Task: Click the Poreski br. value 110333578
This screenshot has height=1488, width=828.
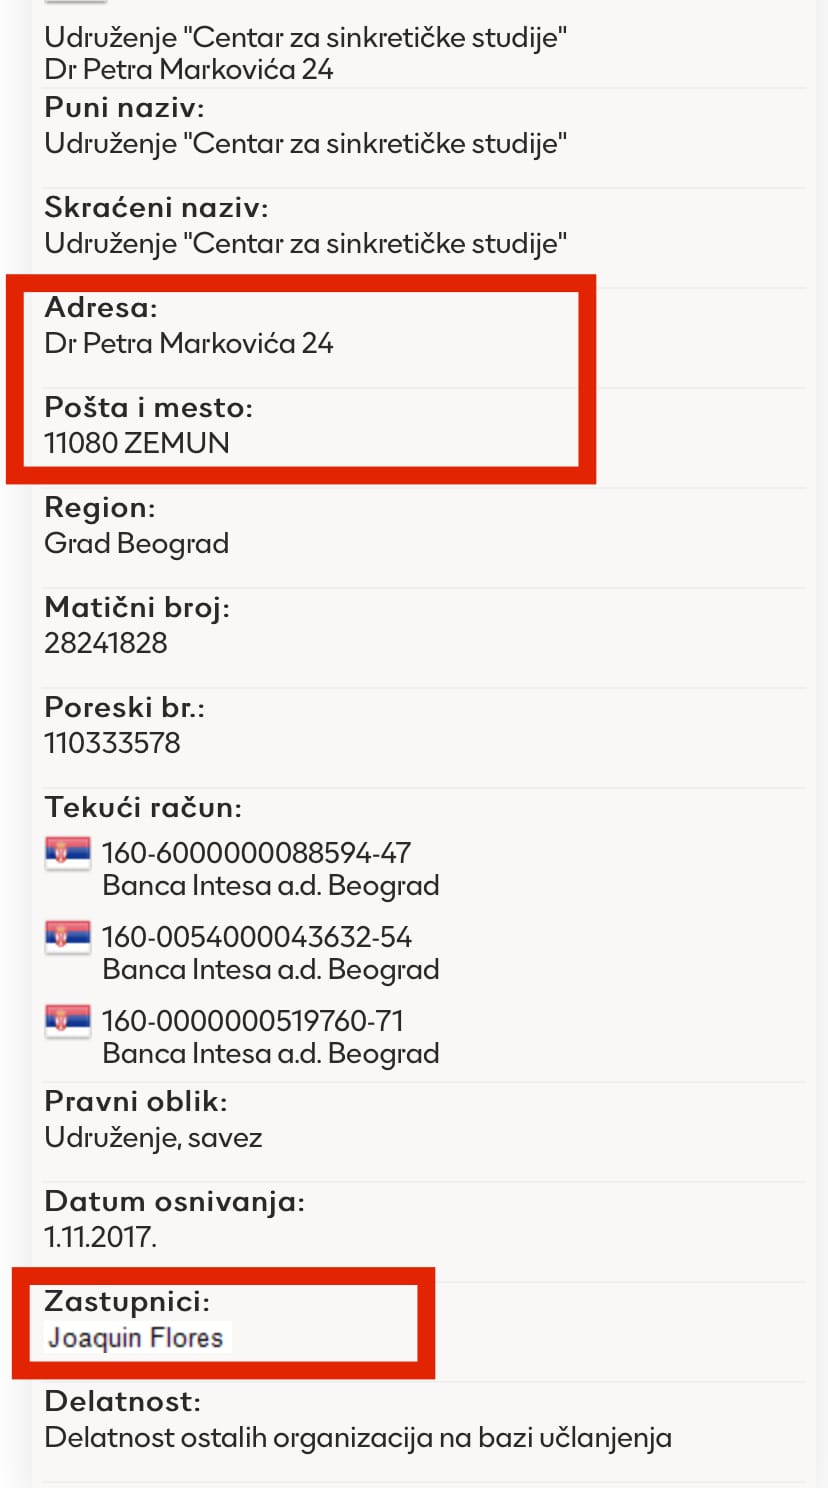Action: point(112,743)
